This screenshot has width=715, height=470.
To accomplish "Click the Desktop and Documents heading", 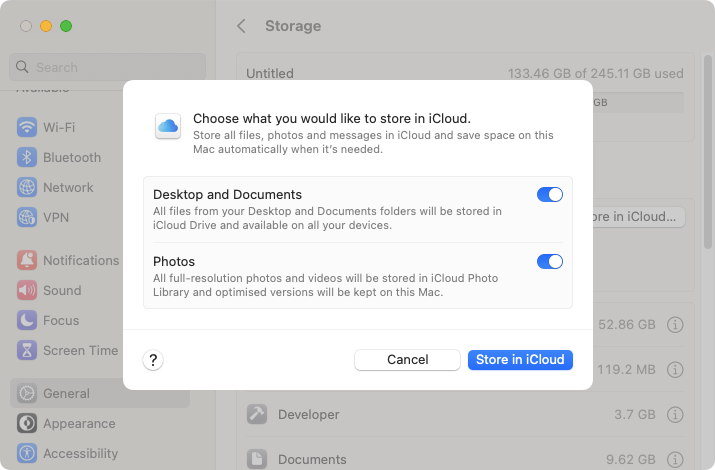I will tap(227, 195).
